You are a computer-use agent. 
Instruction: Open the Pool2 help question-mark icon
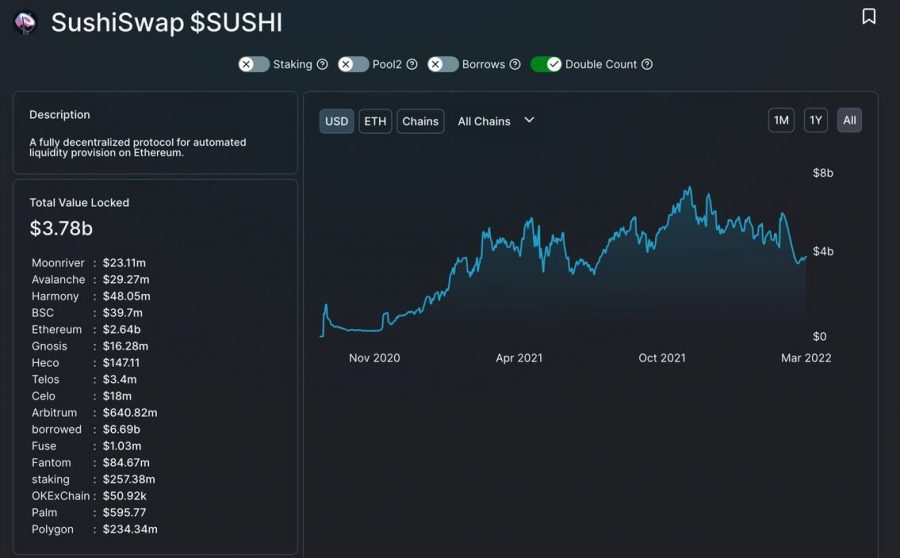(x=412, y=64)
